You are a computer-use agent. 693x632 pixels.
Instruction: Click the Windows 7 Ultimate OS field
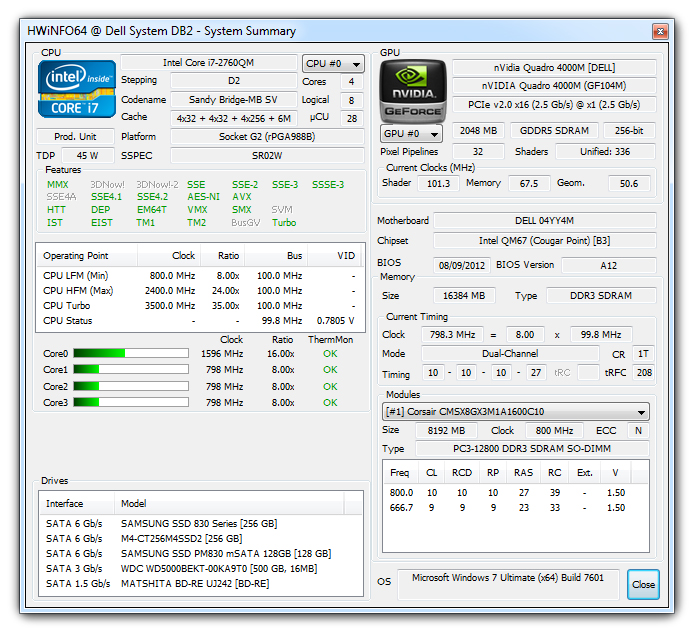coord(508,584)
